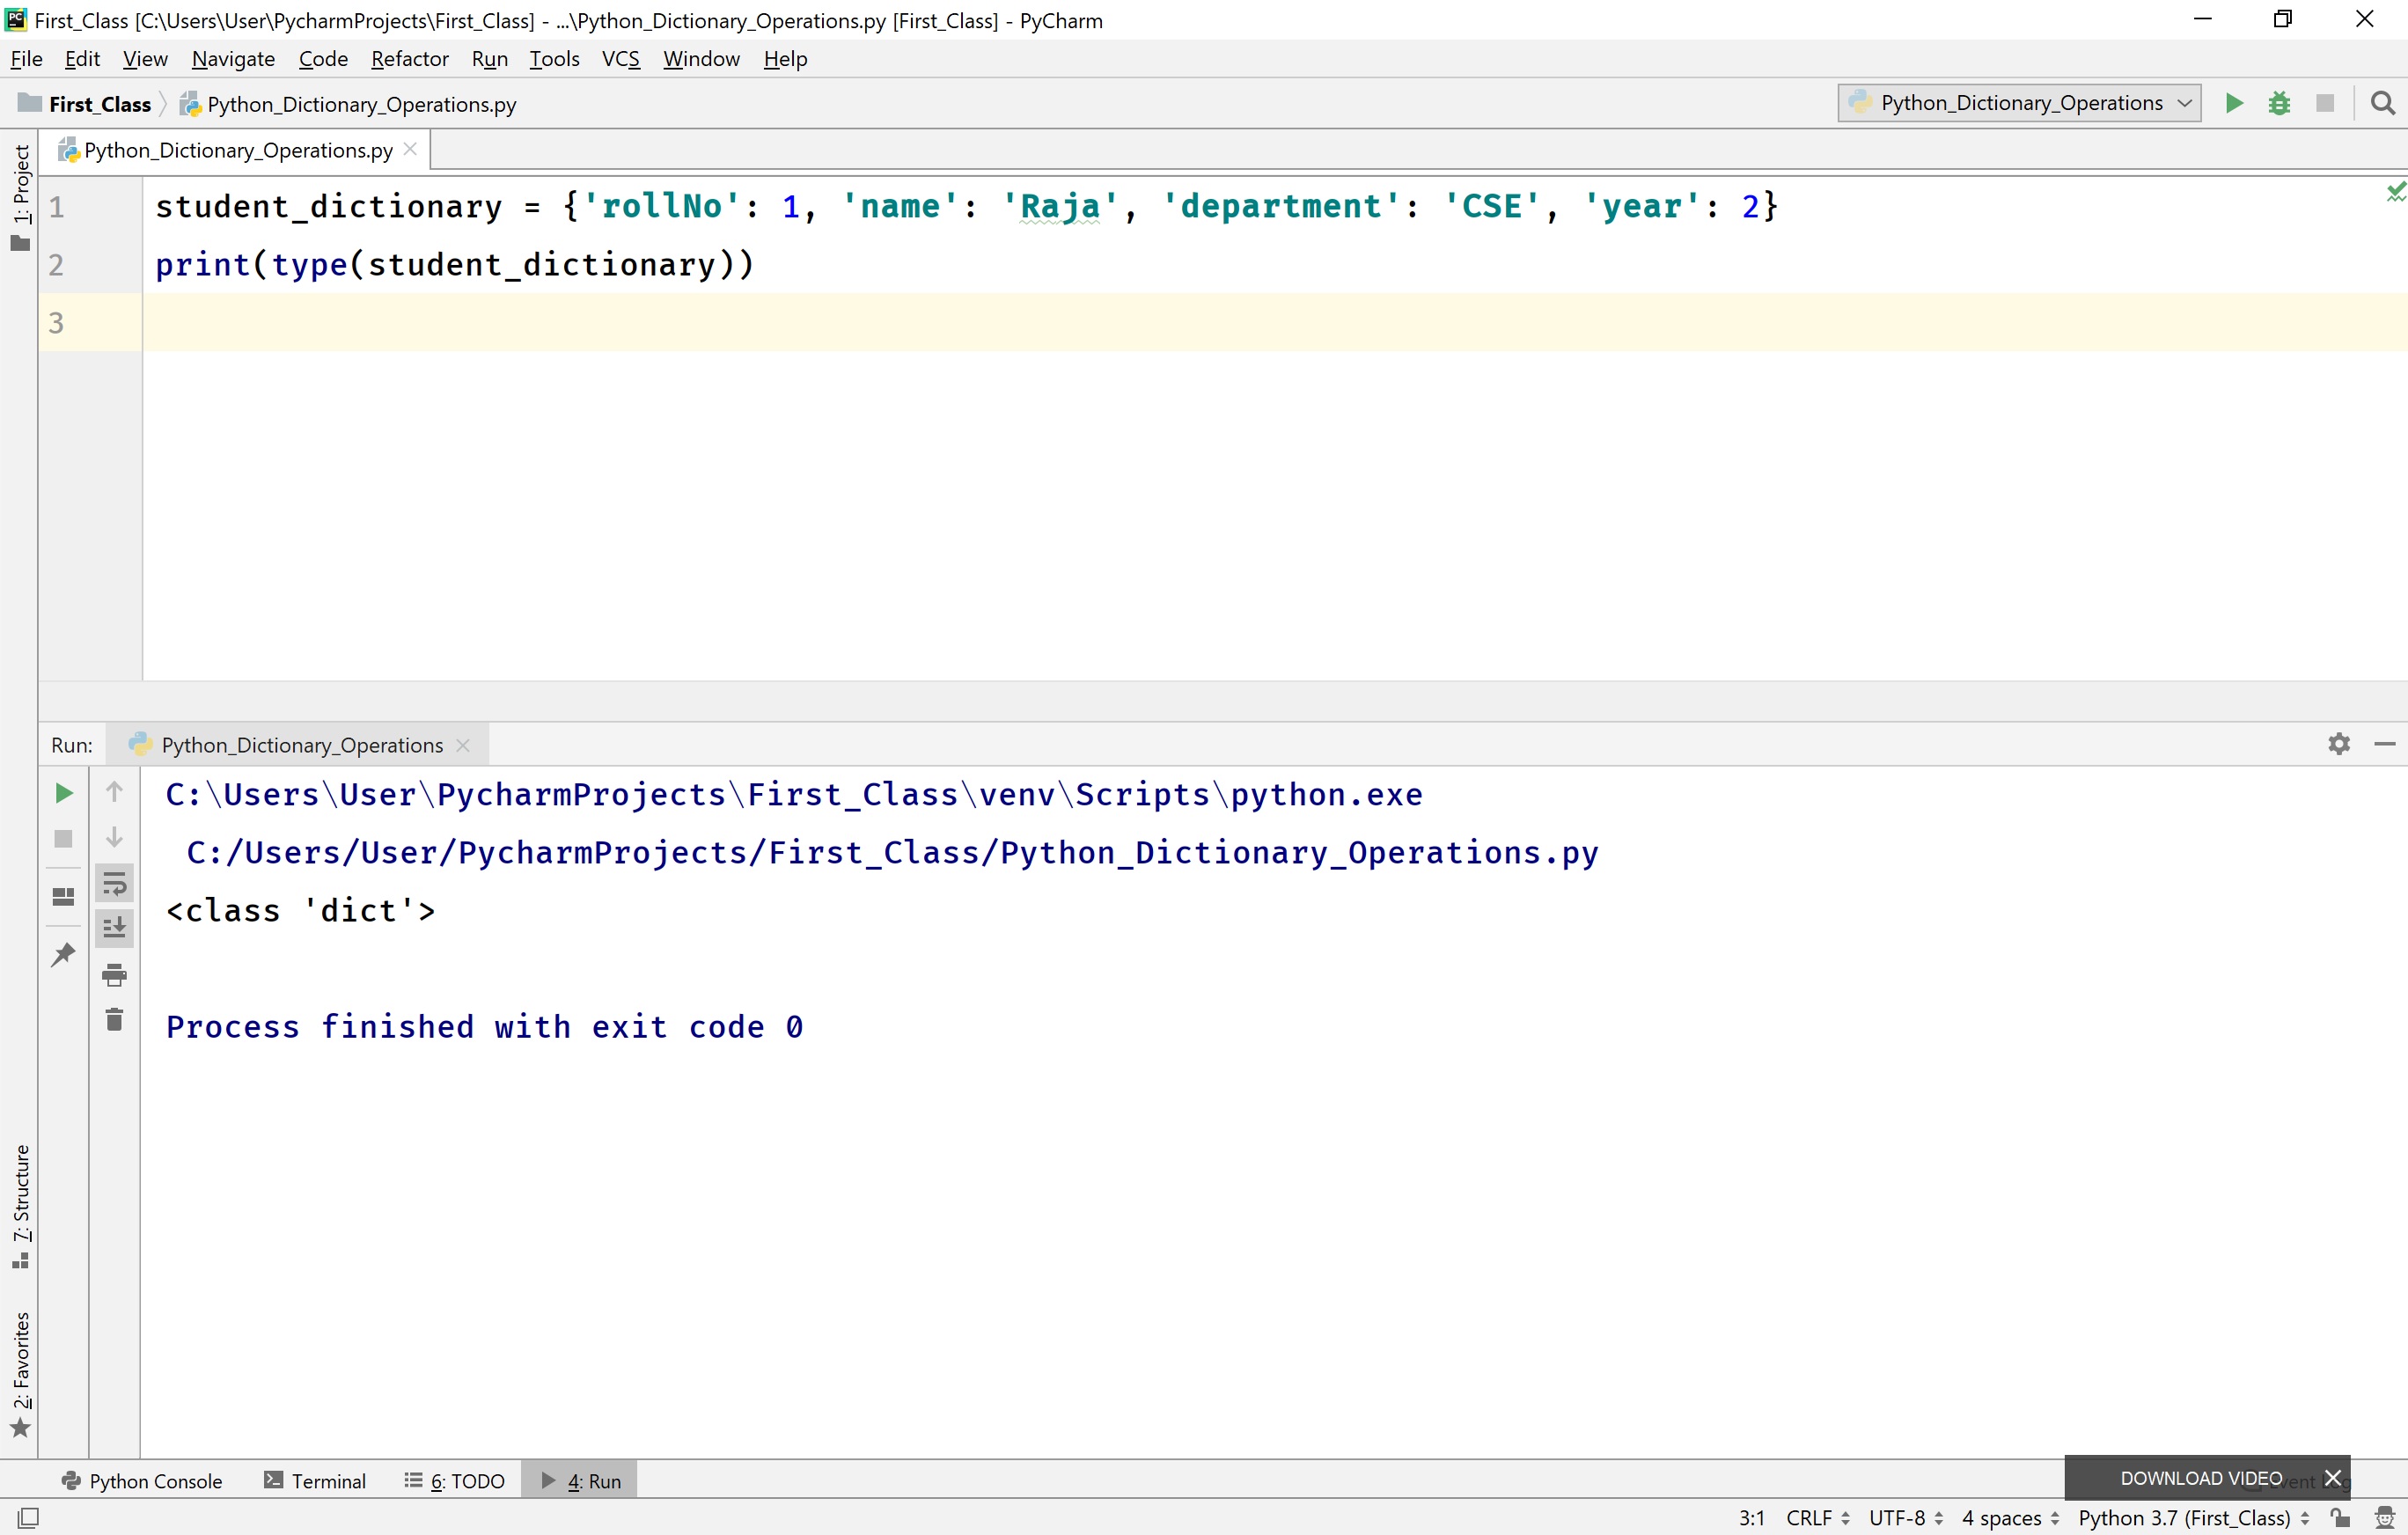Toggle scroll to end in Run console
The height and width of the screenshot is (1535, 2408).
pos(114,928)
